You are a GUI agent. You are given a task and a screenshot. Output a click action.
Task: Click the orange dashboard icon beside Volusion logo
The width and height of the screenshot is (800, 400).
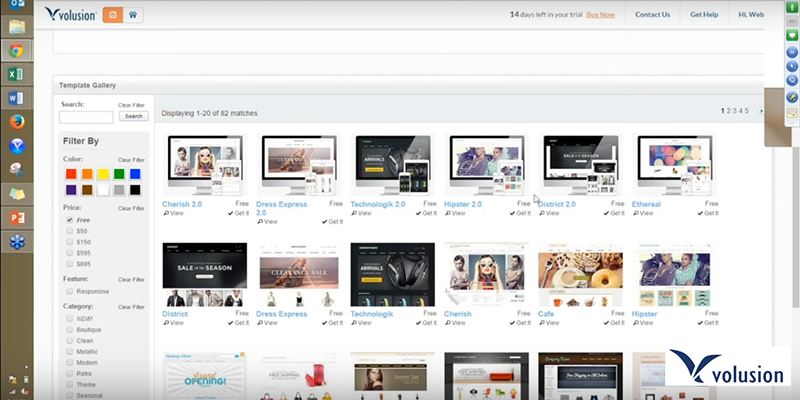coord(112,15)
